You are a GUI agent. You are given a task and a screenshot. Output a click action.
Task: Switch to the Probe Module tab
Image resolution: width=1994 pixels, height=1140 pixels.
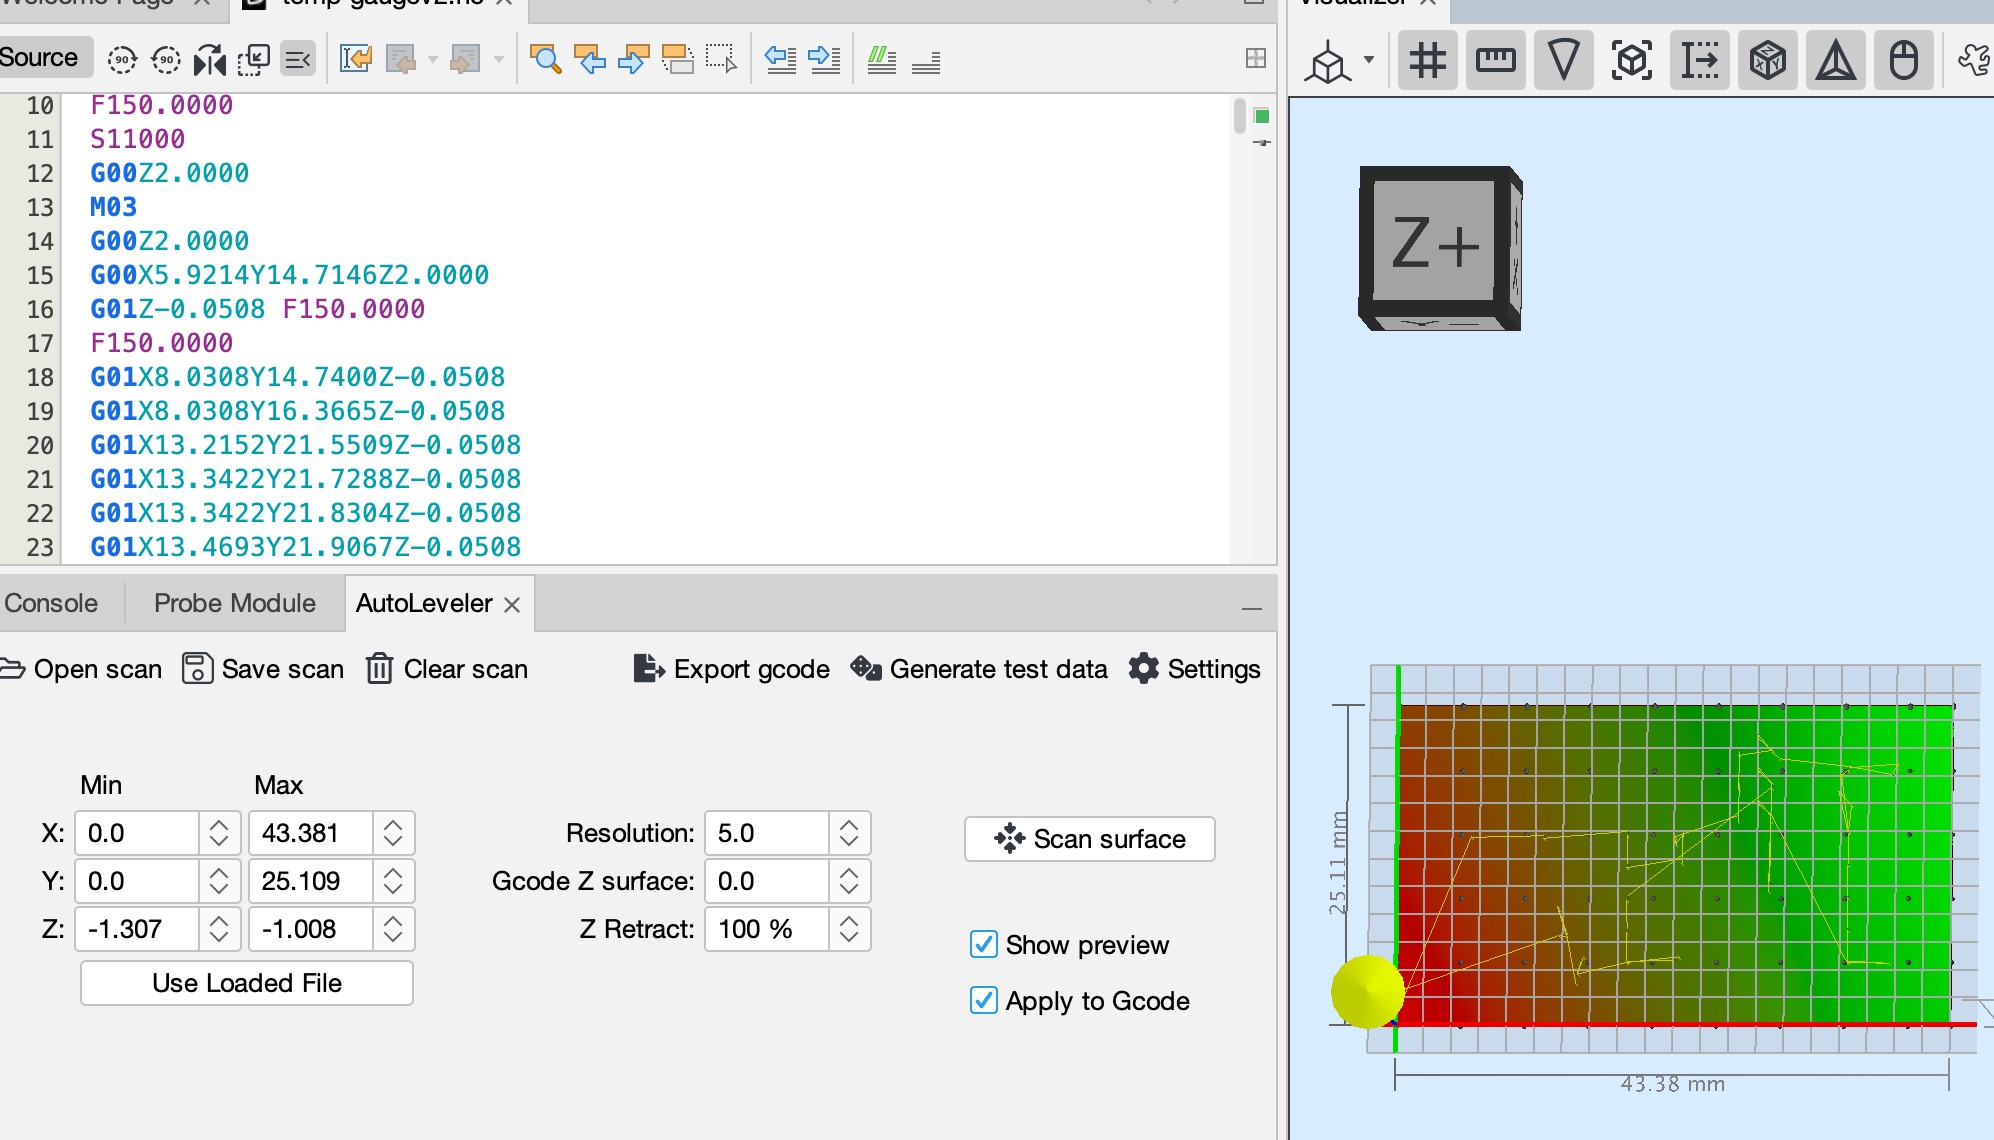[x=234, y=603]
